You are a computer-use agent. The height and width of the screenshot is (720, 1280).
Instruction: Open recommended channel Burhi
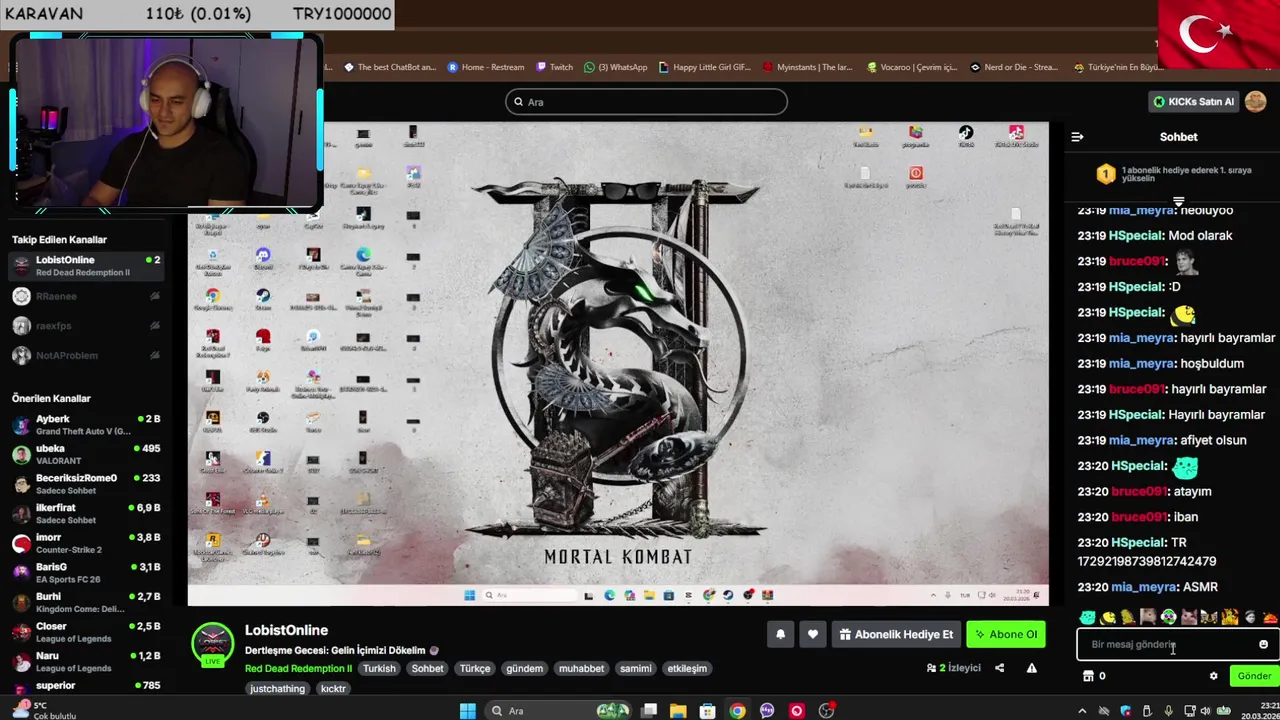(x=85, y=602)
